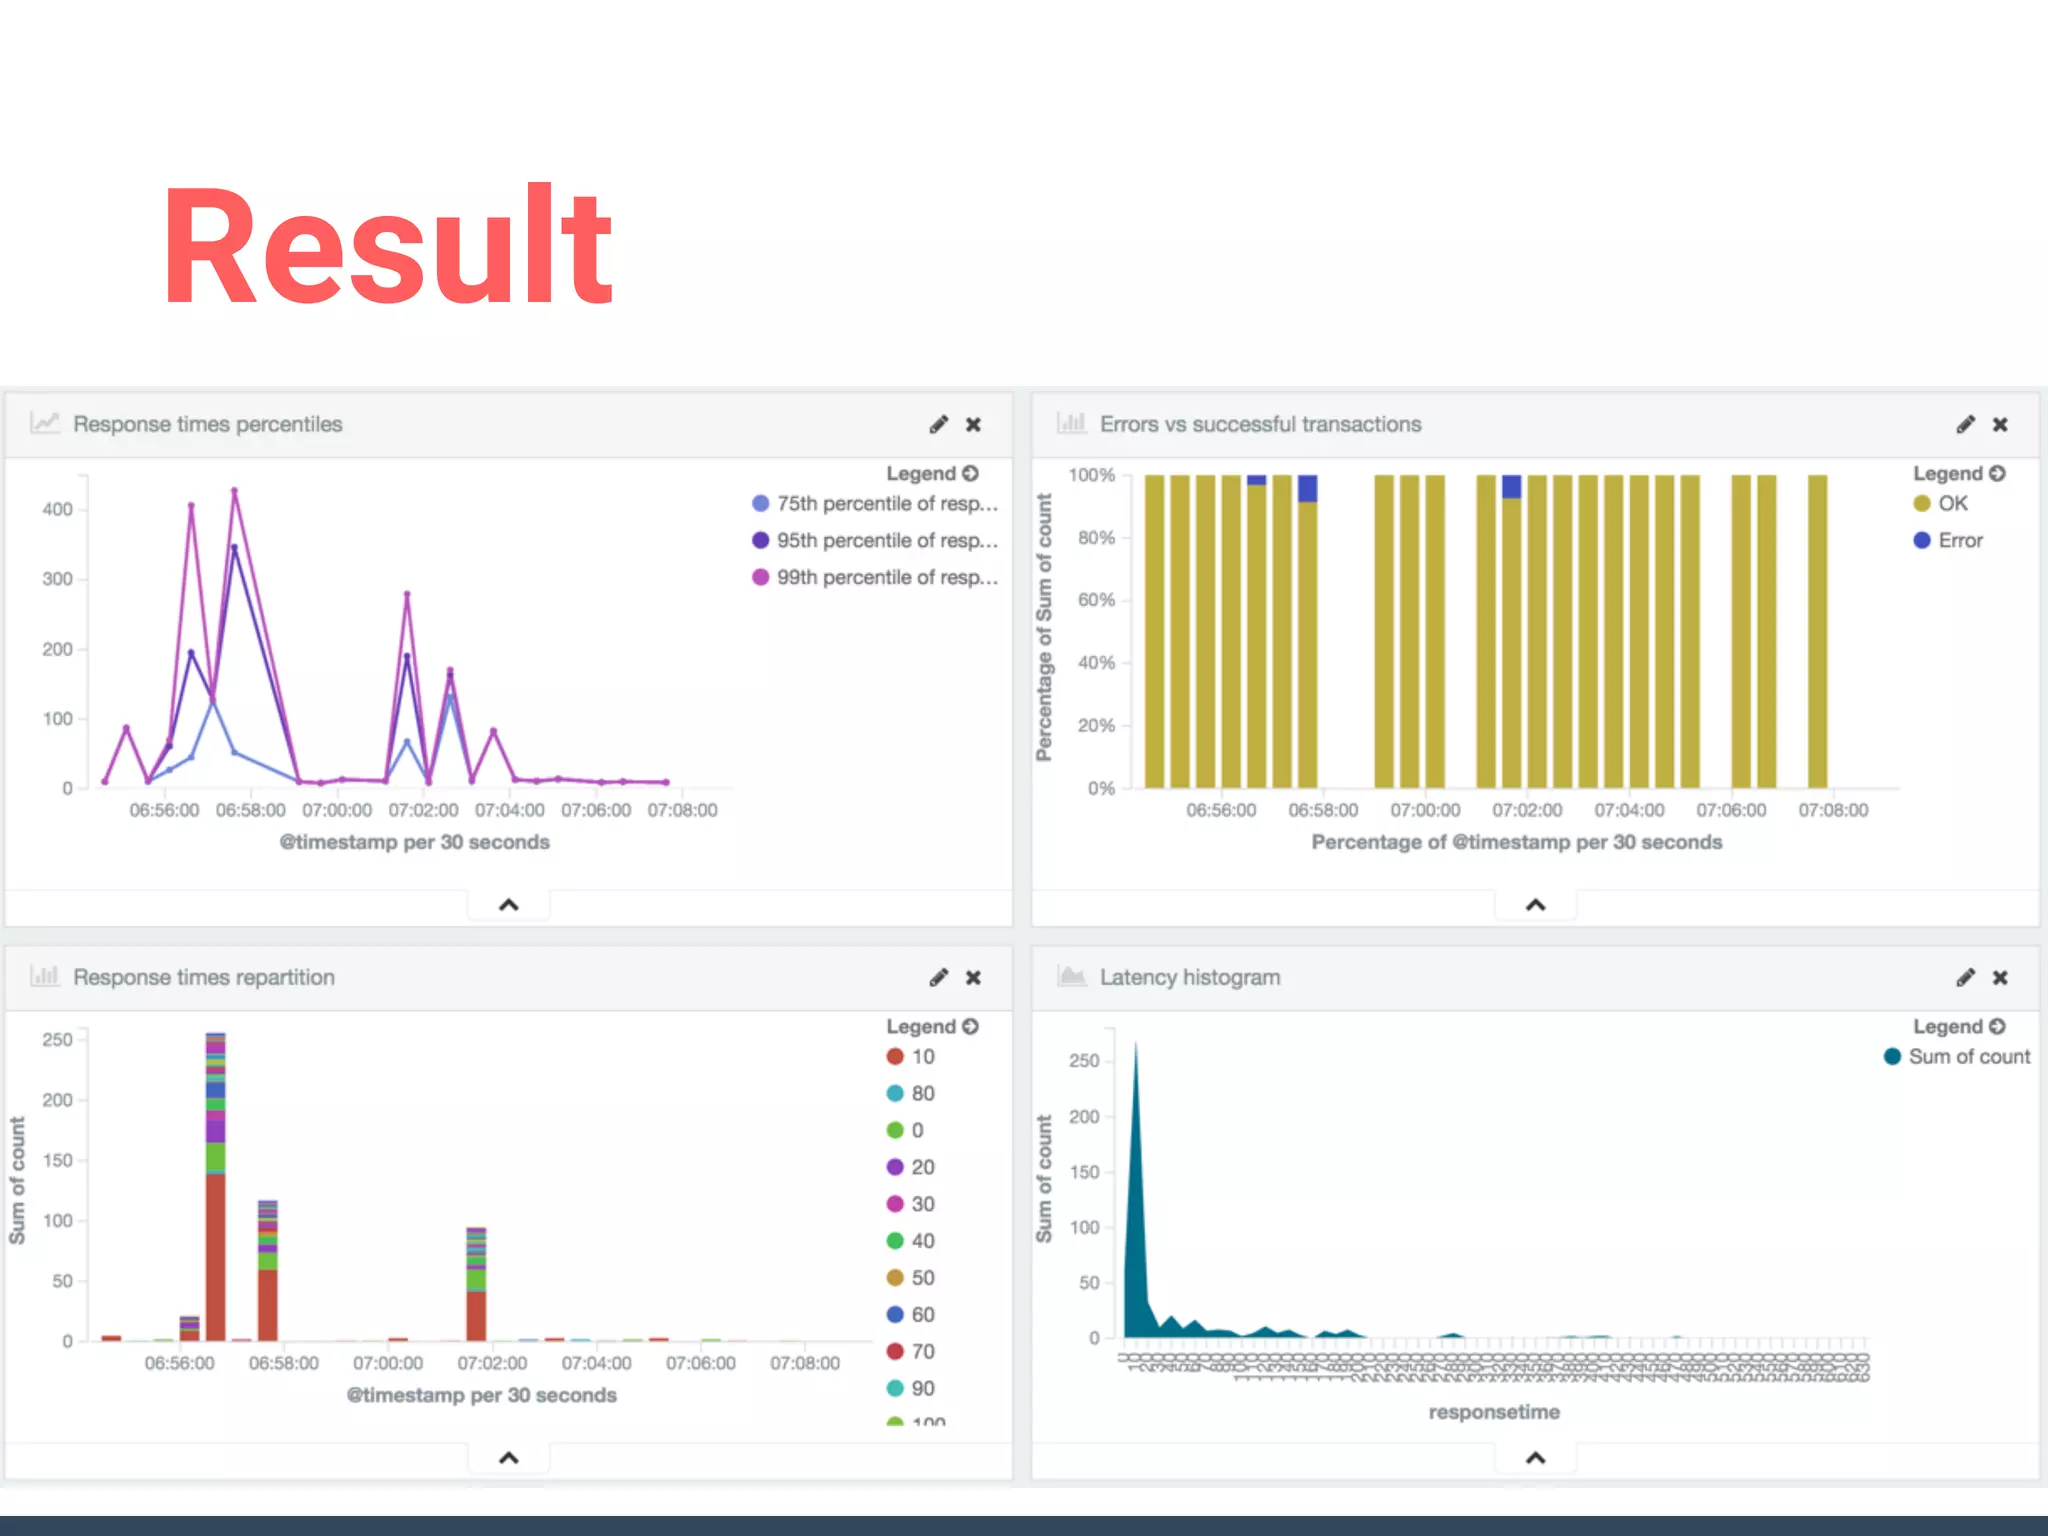Collapse the Legend in Latency histogram panel
This screenshot has width=2048, height=1536.
(x=1997, y=1026)
